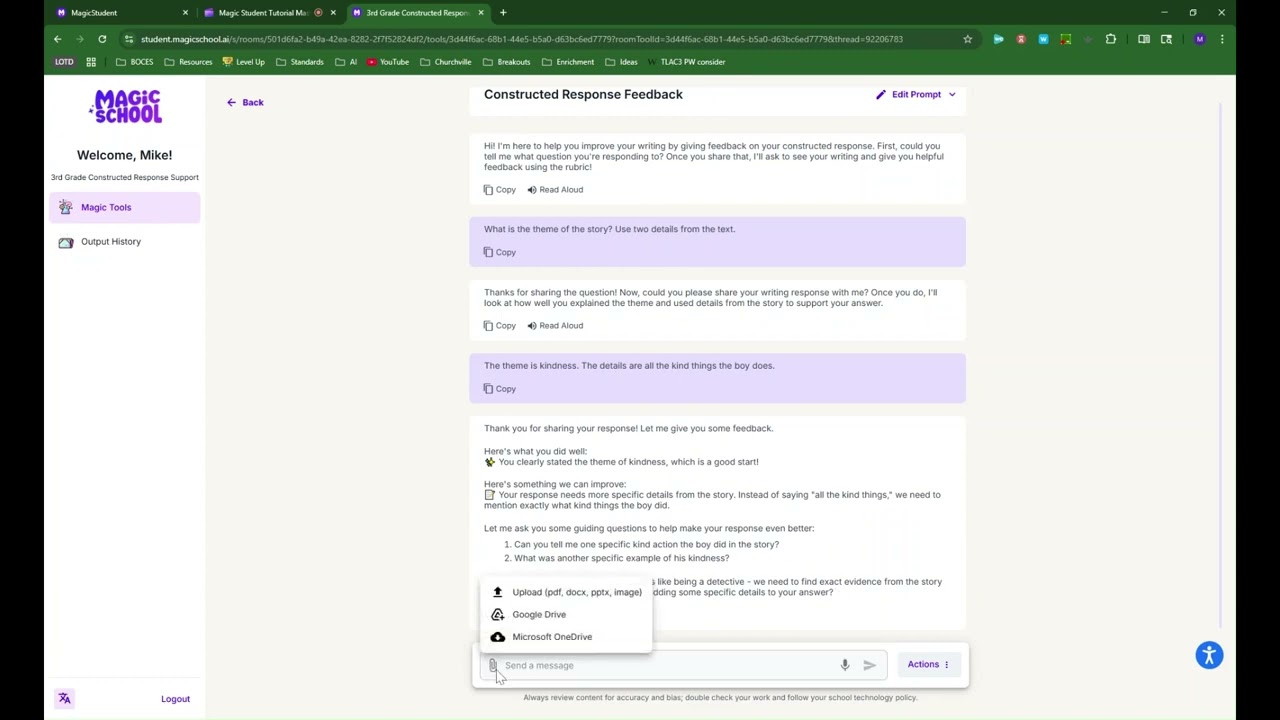Image resolution: width=1280 pixels, height=720 pixels.
Task: Click the address bar URL
Action: (521, 39)
